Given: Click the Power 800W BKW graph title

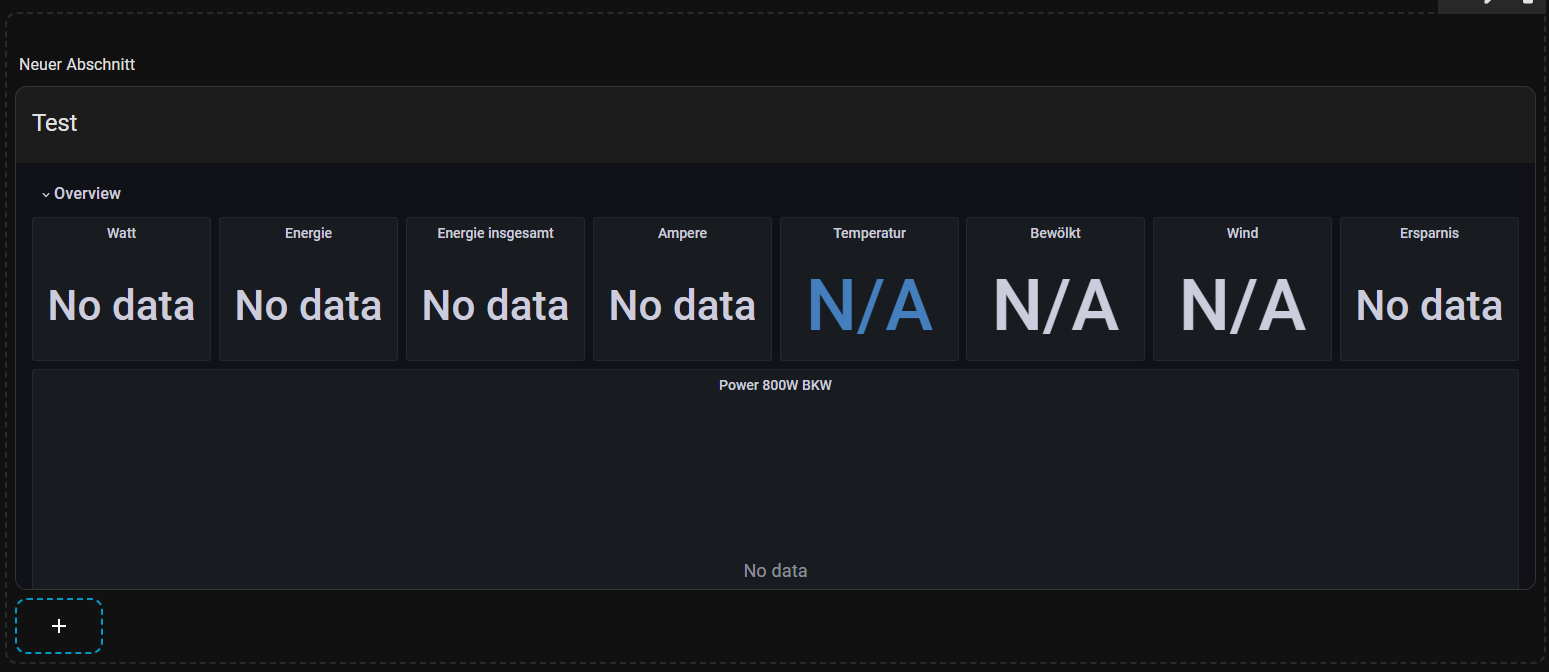Looking at the screenshot, I should click(775, 385).
